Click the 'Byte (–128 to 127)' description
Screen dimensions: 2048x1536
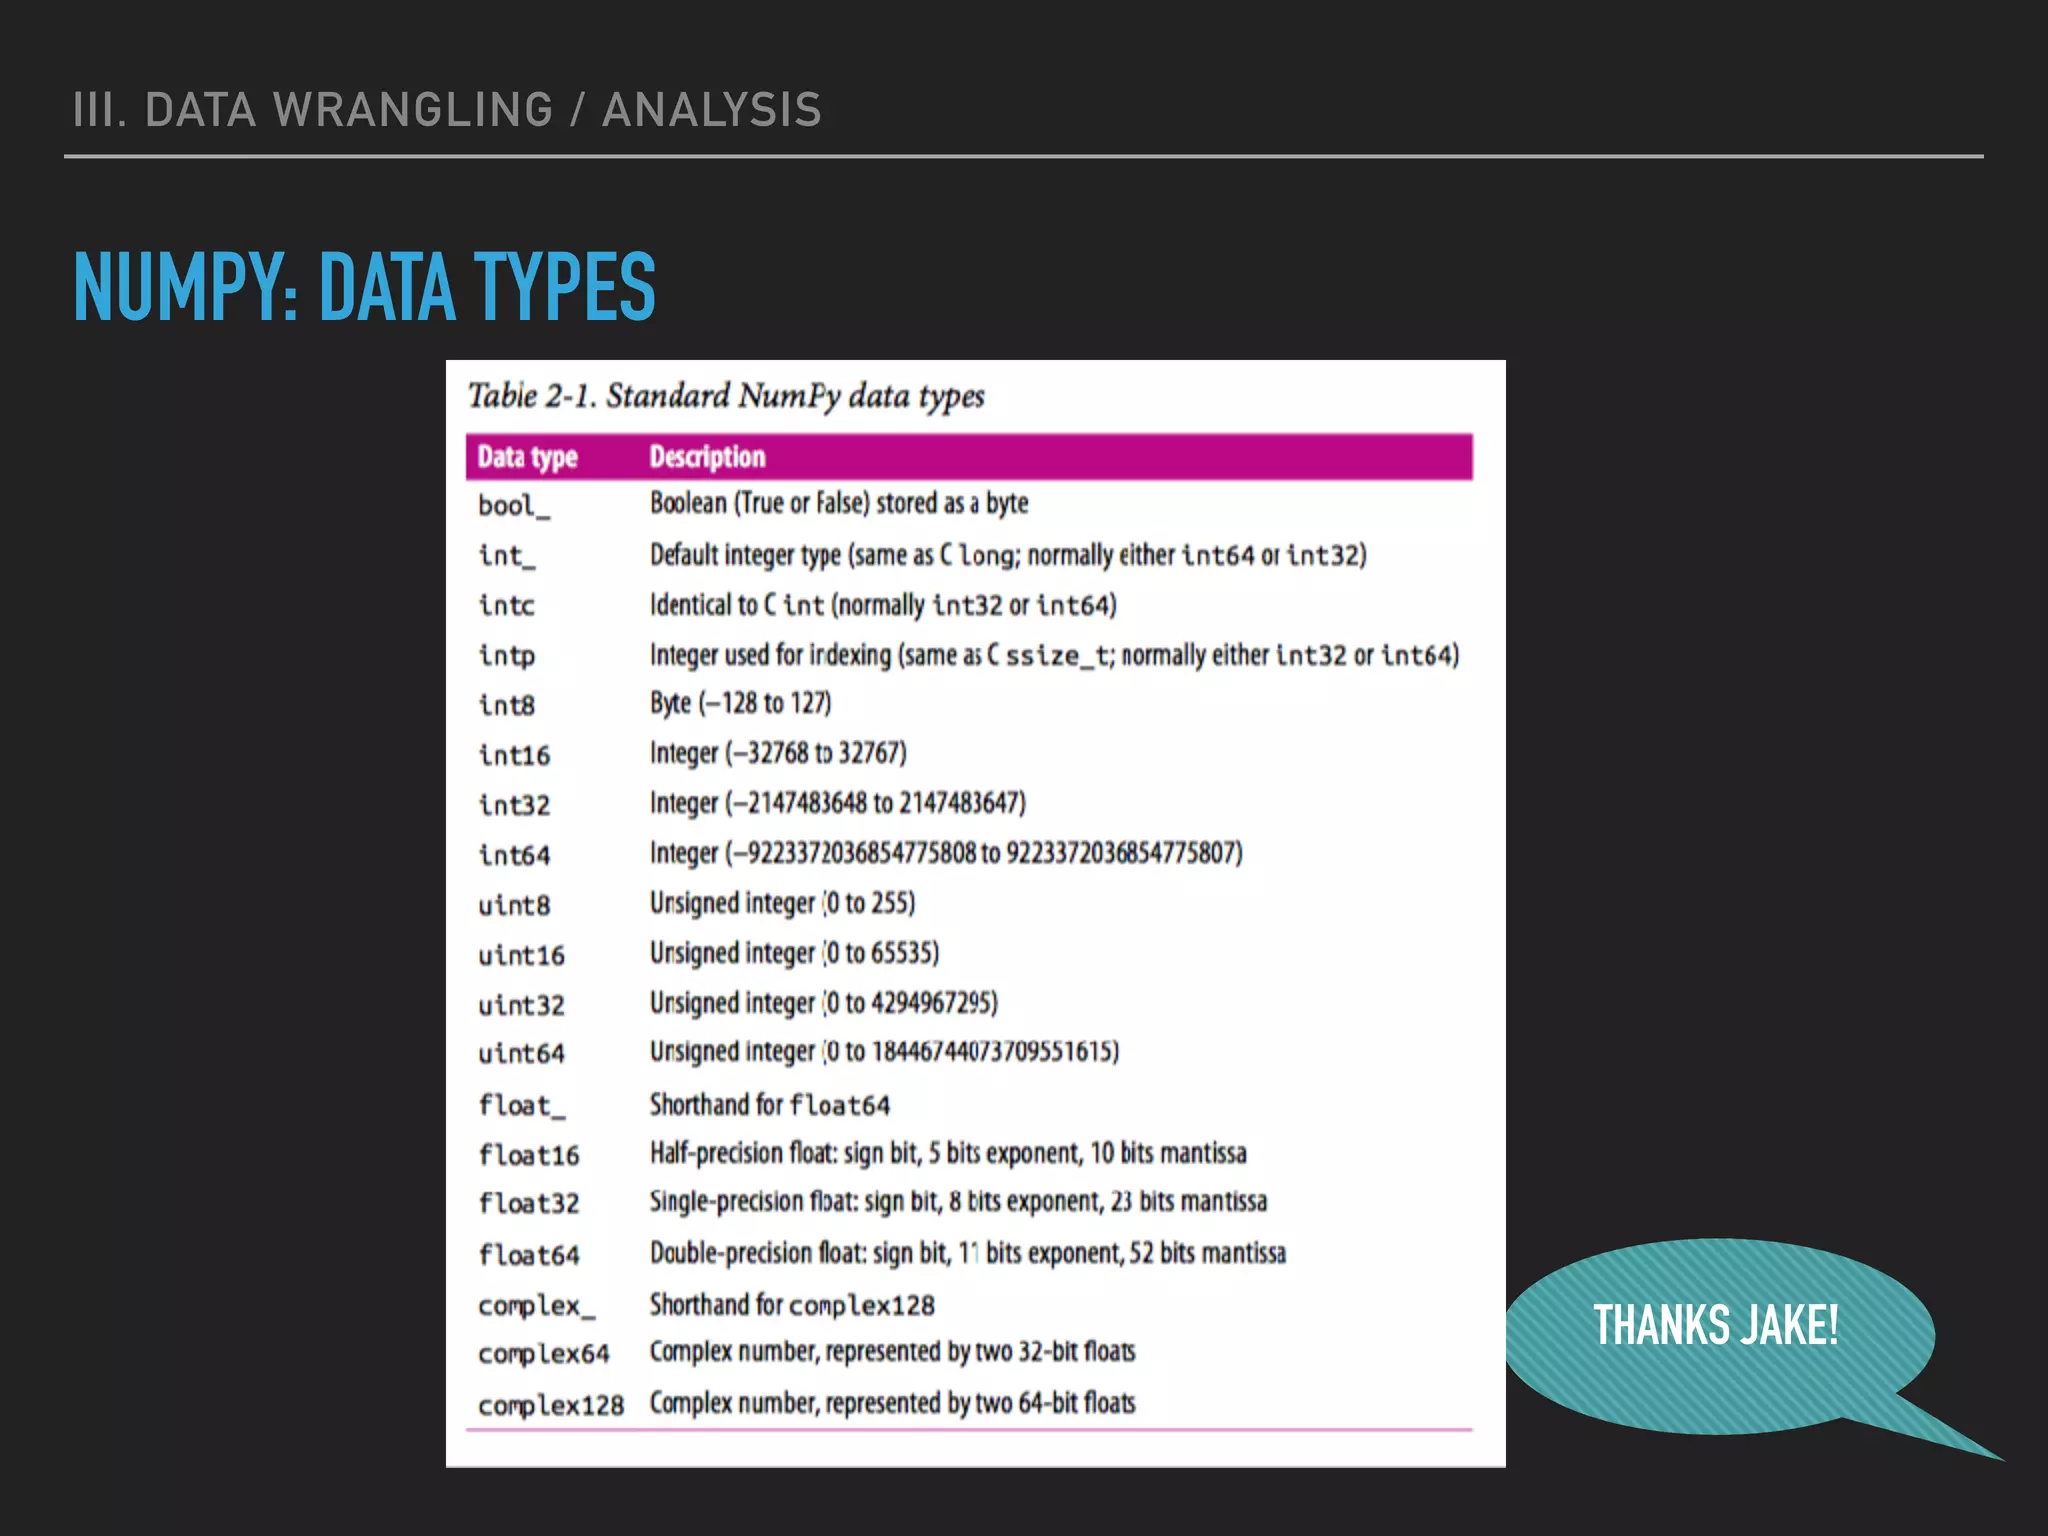tap(740, 703)
